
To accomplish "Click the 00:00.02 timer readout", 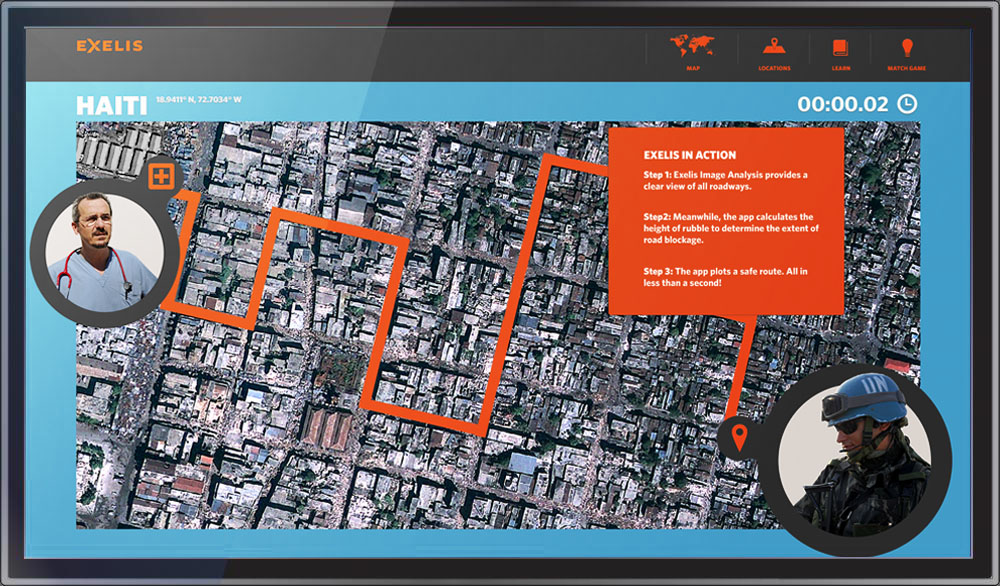I will click(842, 104).
